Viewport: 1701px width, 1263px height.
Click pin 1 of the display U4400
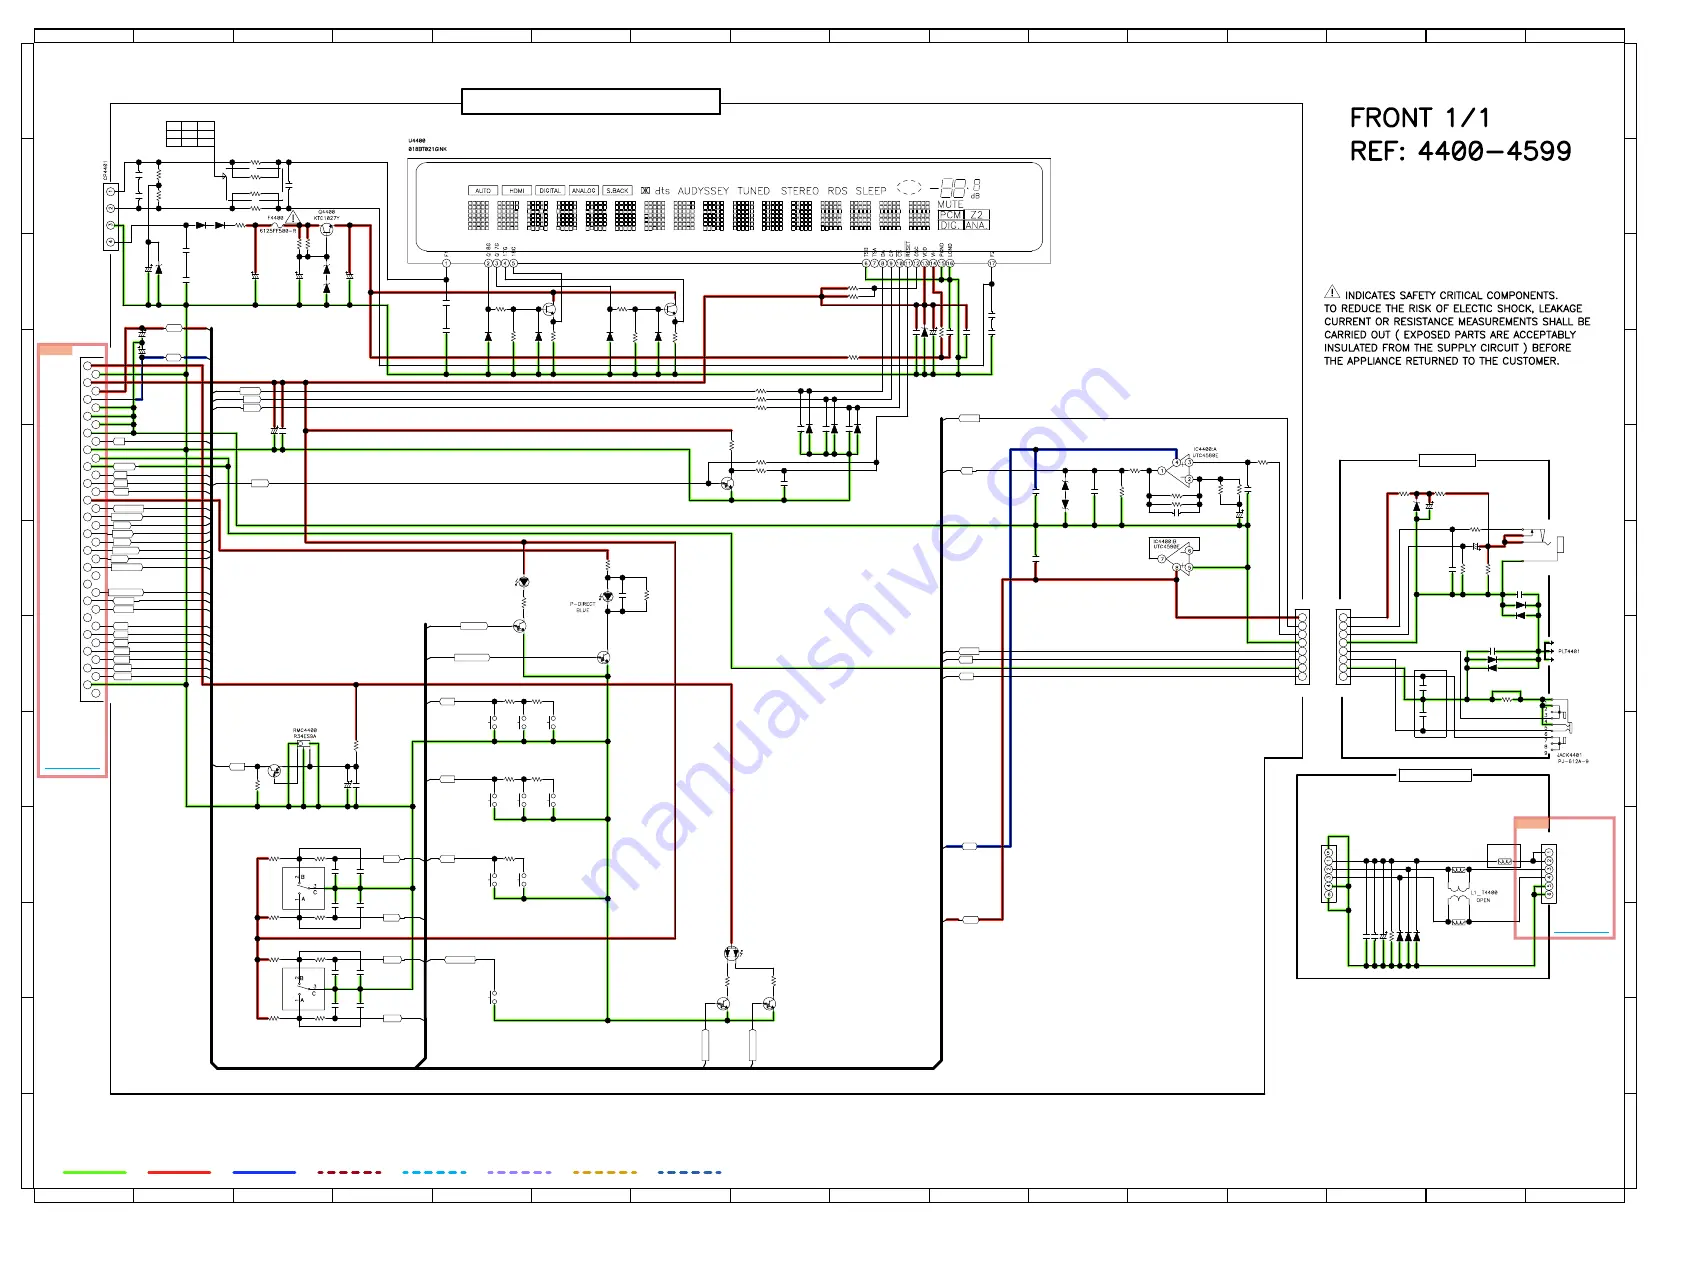coord(446,263)
